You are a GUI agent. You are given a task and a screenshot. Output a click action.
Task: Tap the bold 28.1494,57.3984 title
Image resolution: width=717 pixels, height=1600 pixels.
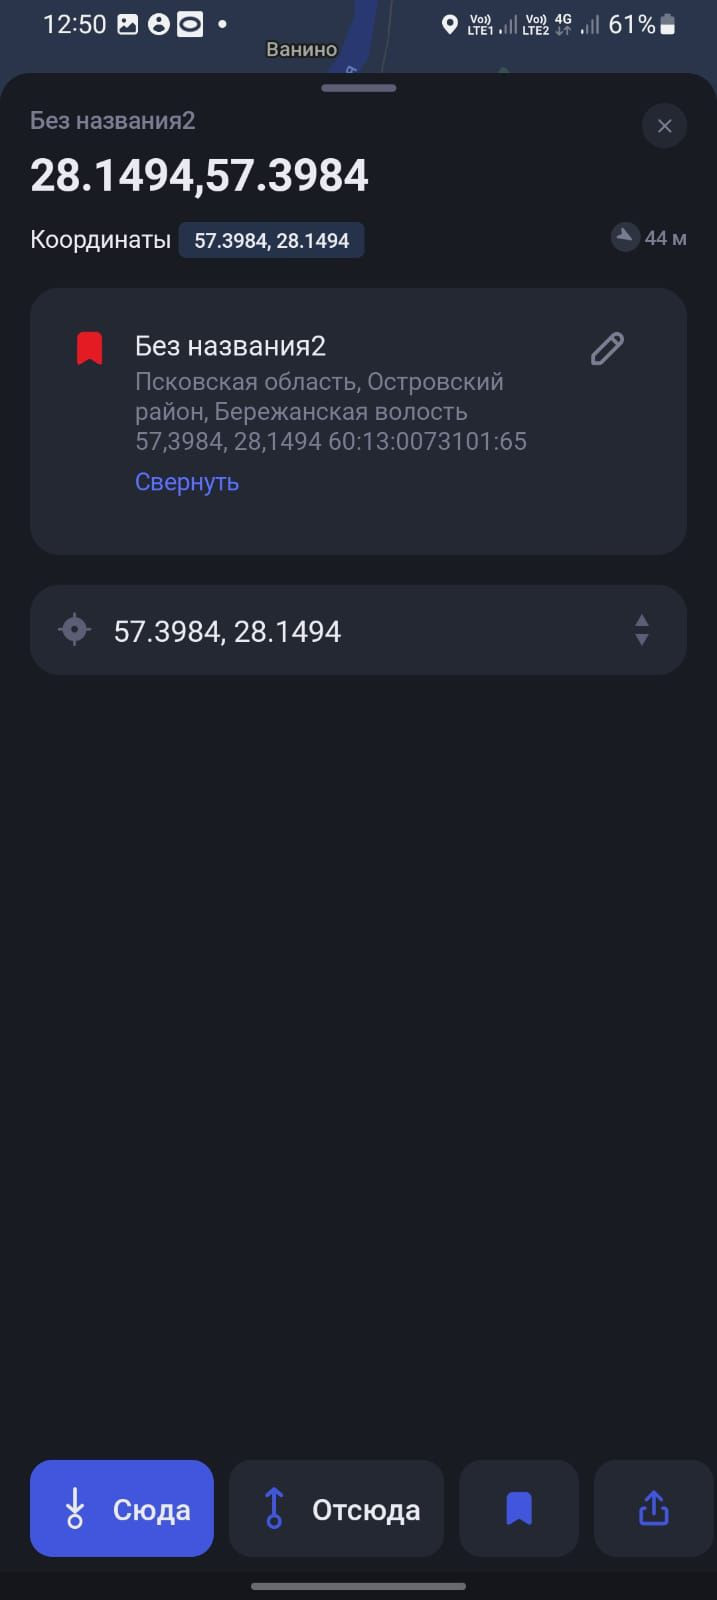tap(200, 176)
